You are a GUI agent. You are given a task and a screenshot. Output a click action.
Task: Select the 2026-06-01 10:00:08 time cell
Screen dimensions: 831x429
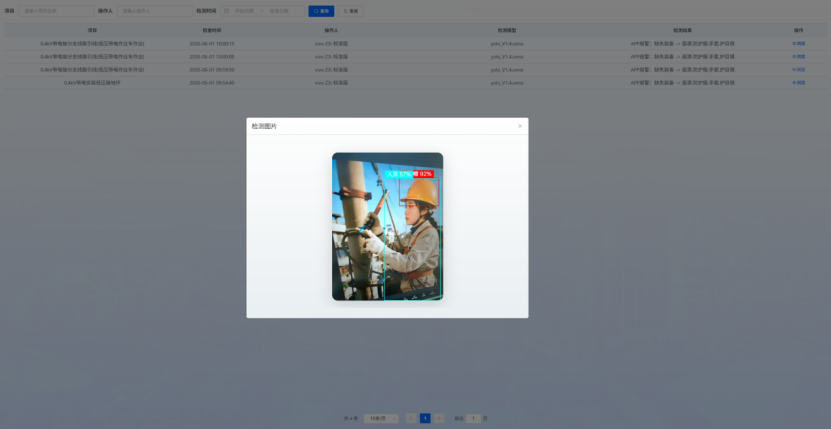(x=212, y=57)
